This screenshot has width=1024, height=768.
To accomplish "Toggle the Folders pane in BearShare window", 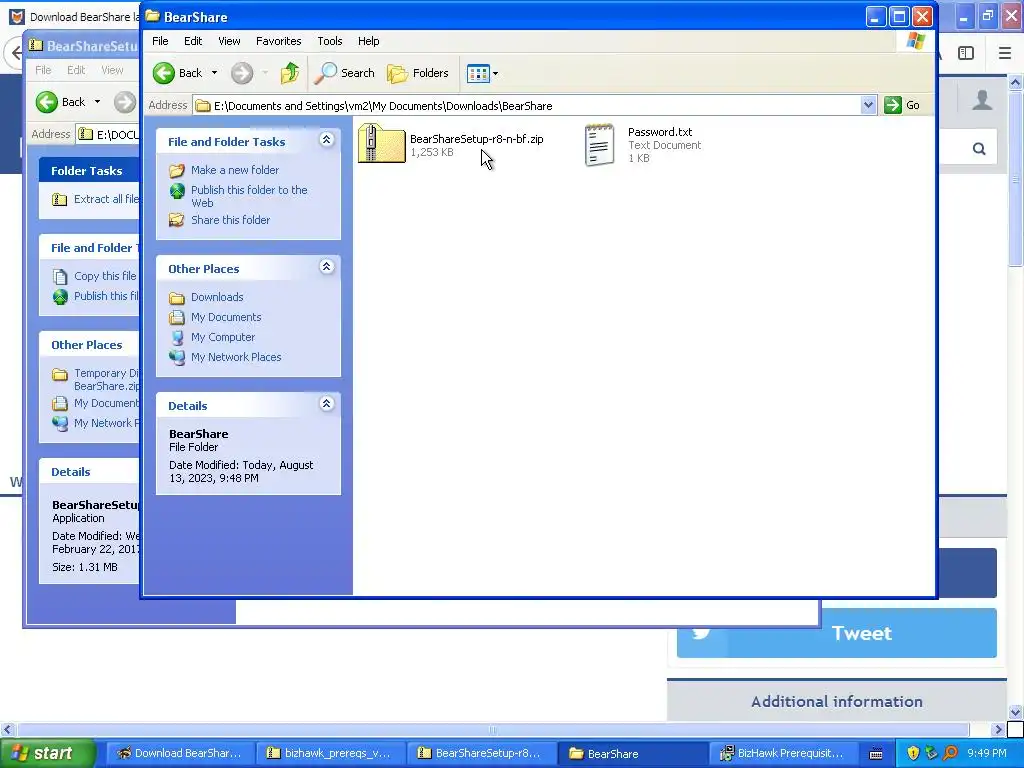I will click(417, 73).
